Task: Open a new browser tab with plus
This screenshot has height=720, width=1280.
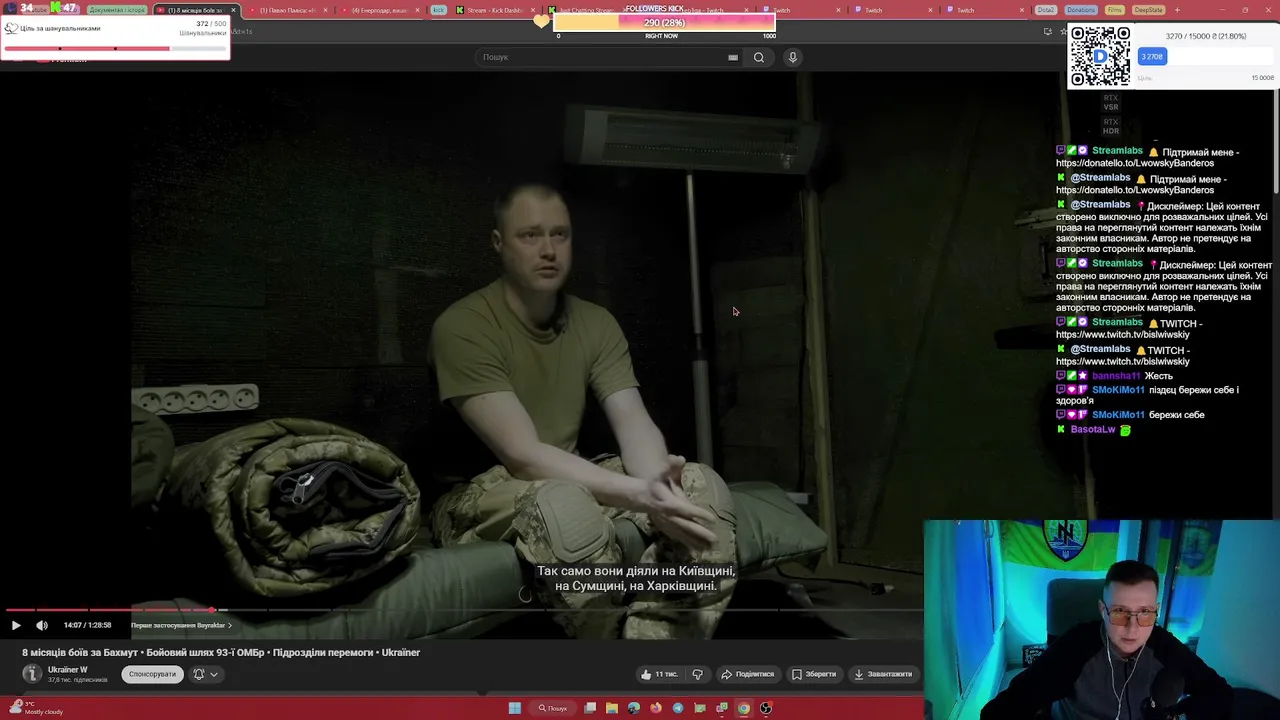Action: click(x=1177, y=10)
